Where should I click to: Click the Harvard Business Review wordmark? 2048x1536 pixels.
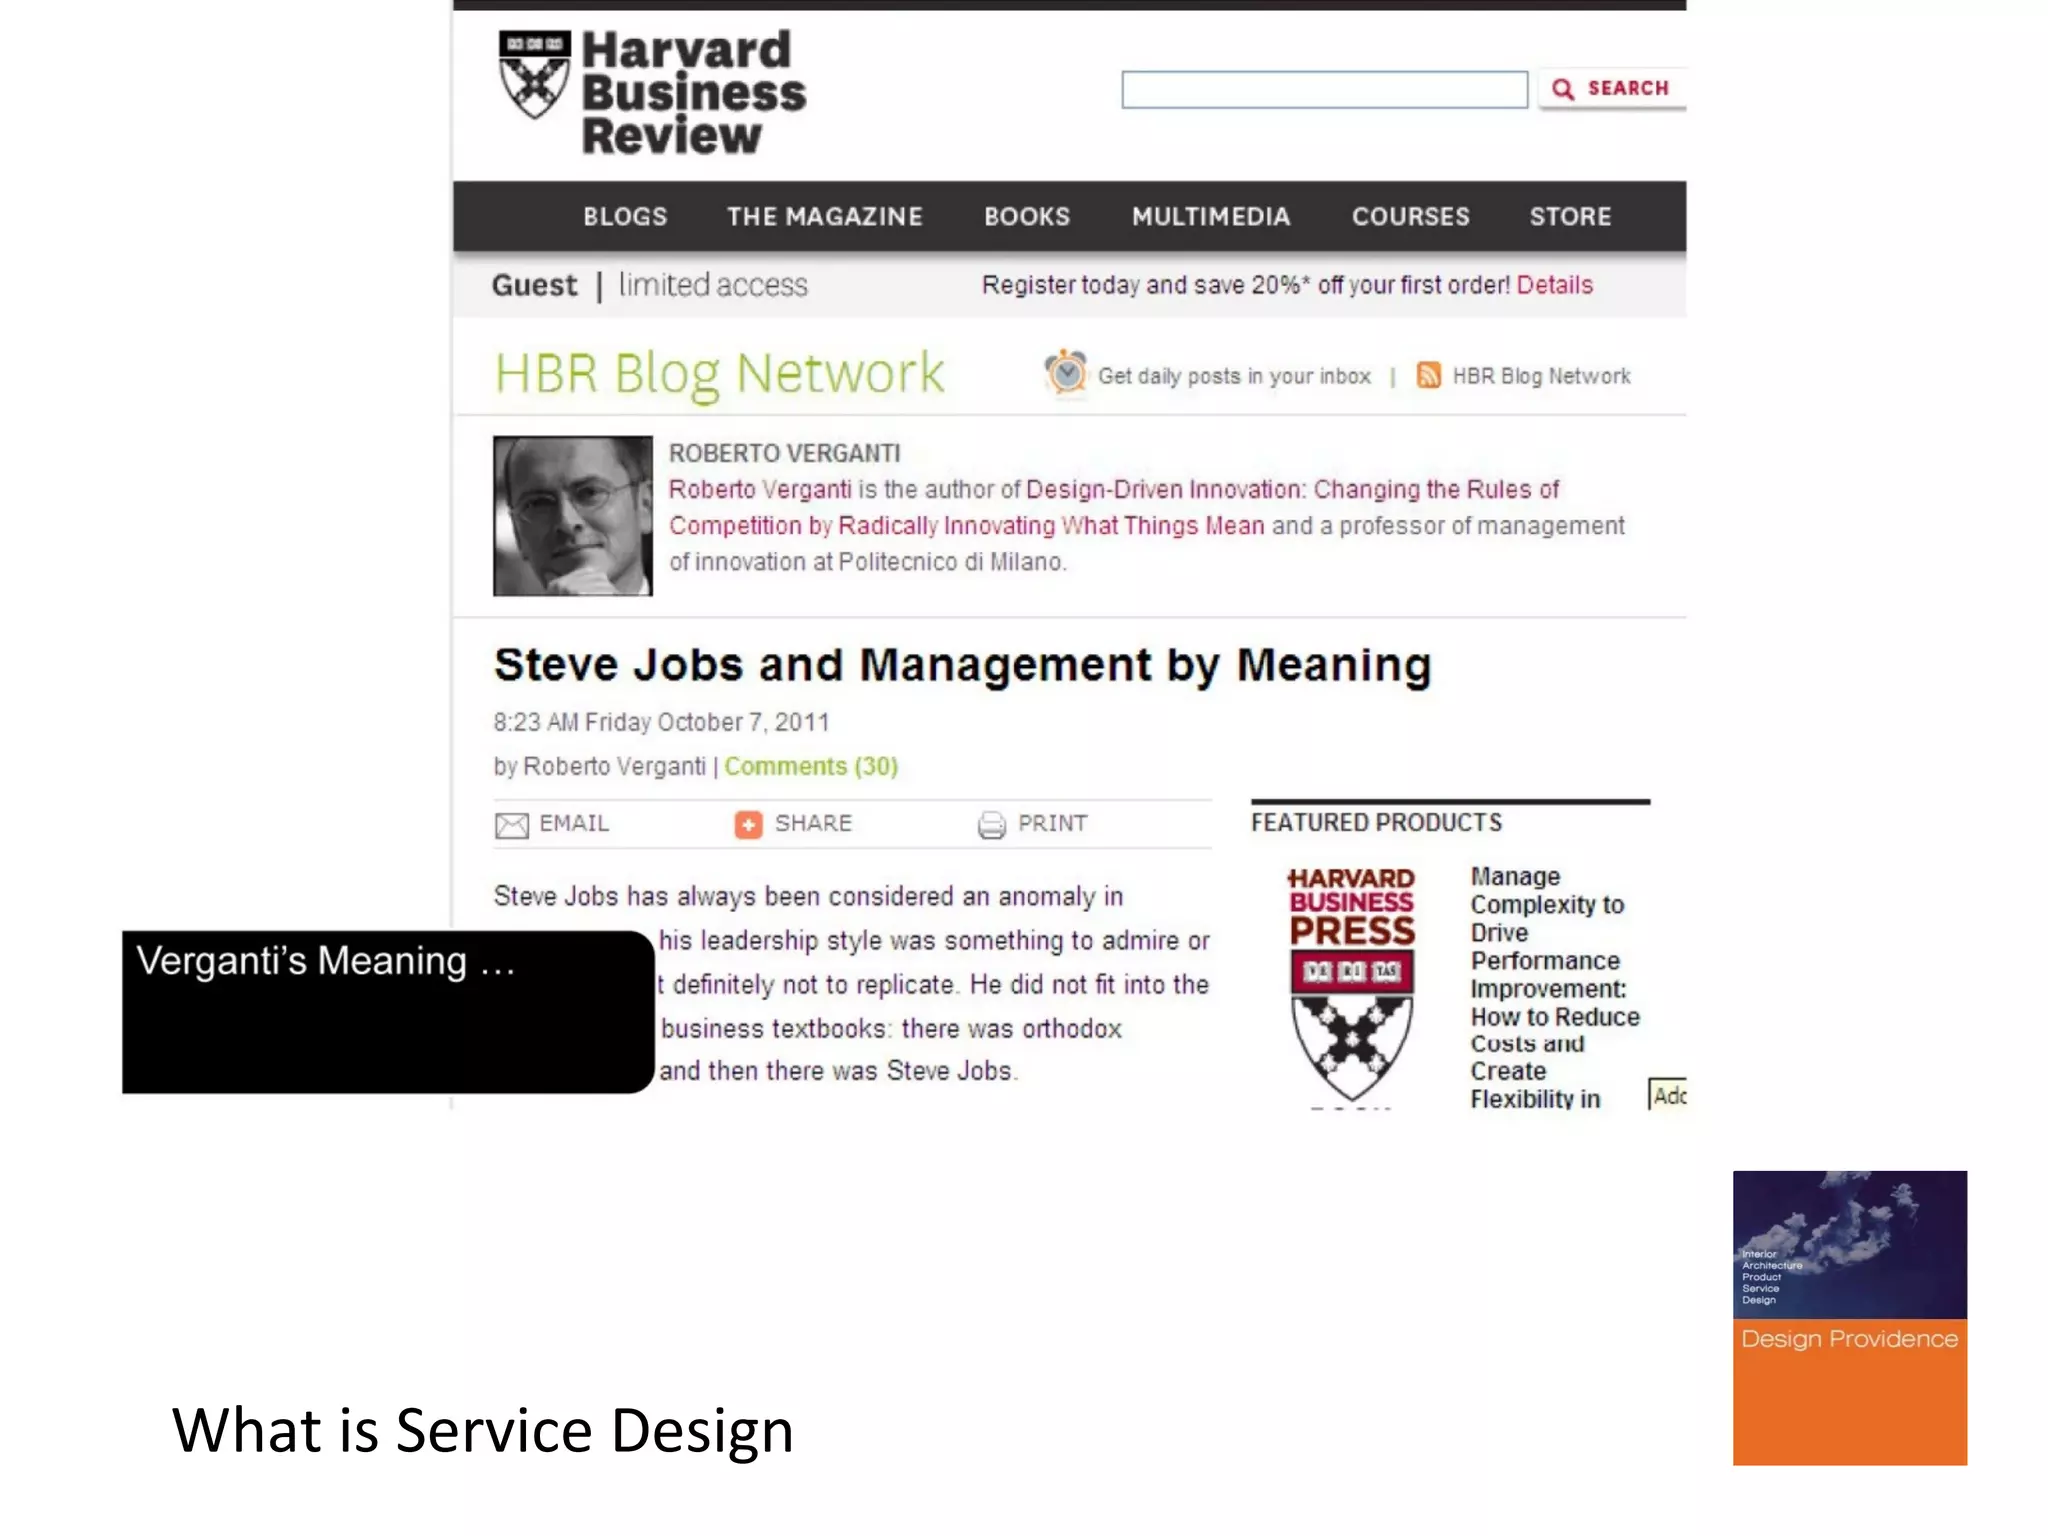tap(693, 93)
